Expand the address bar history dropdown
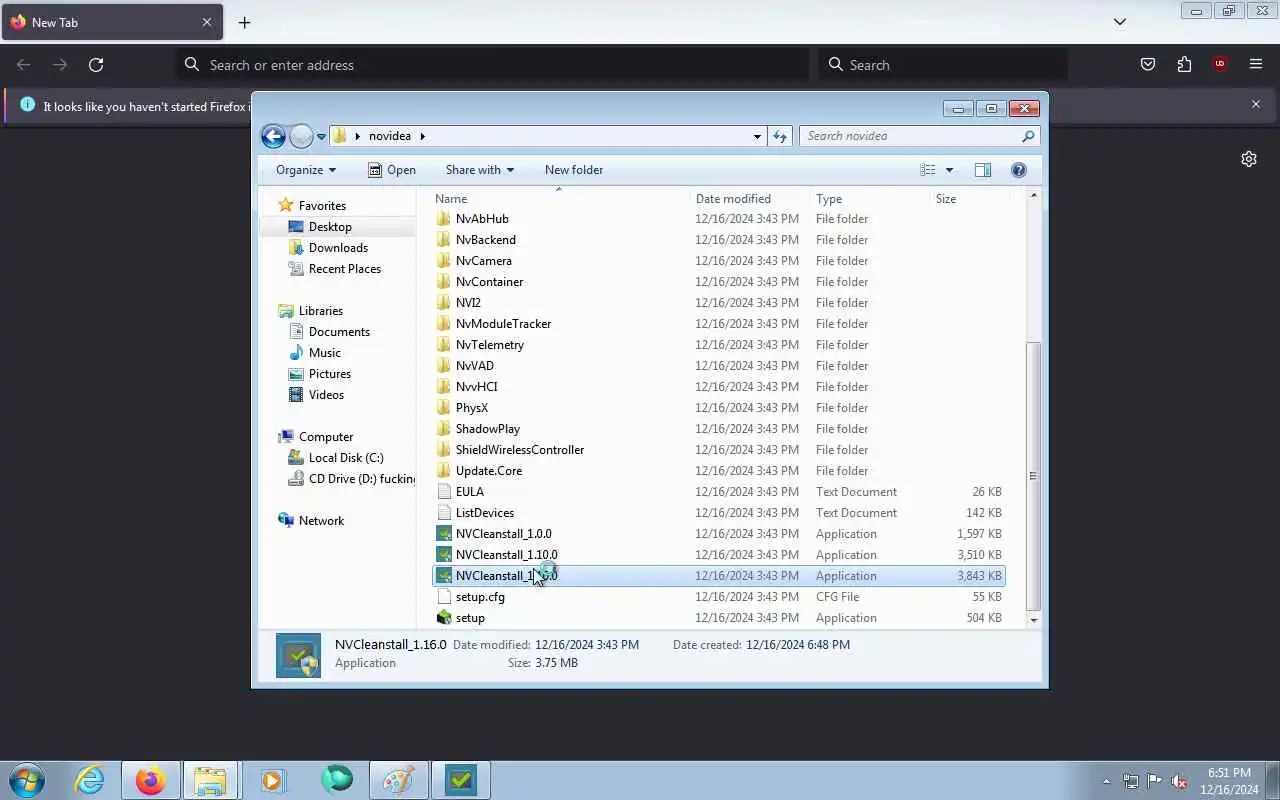 (757, 136)
